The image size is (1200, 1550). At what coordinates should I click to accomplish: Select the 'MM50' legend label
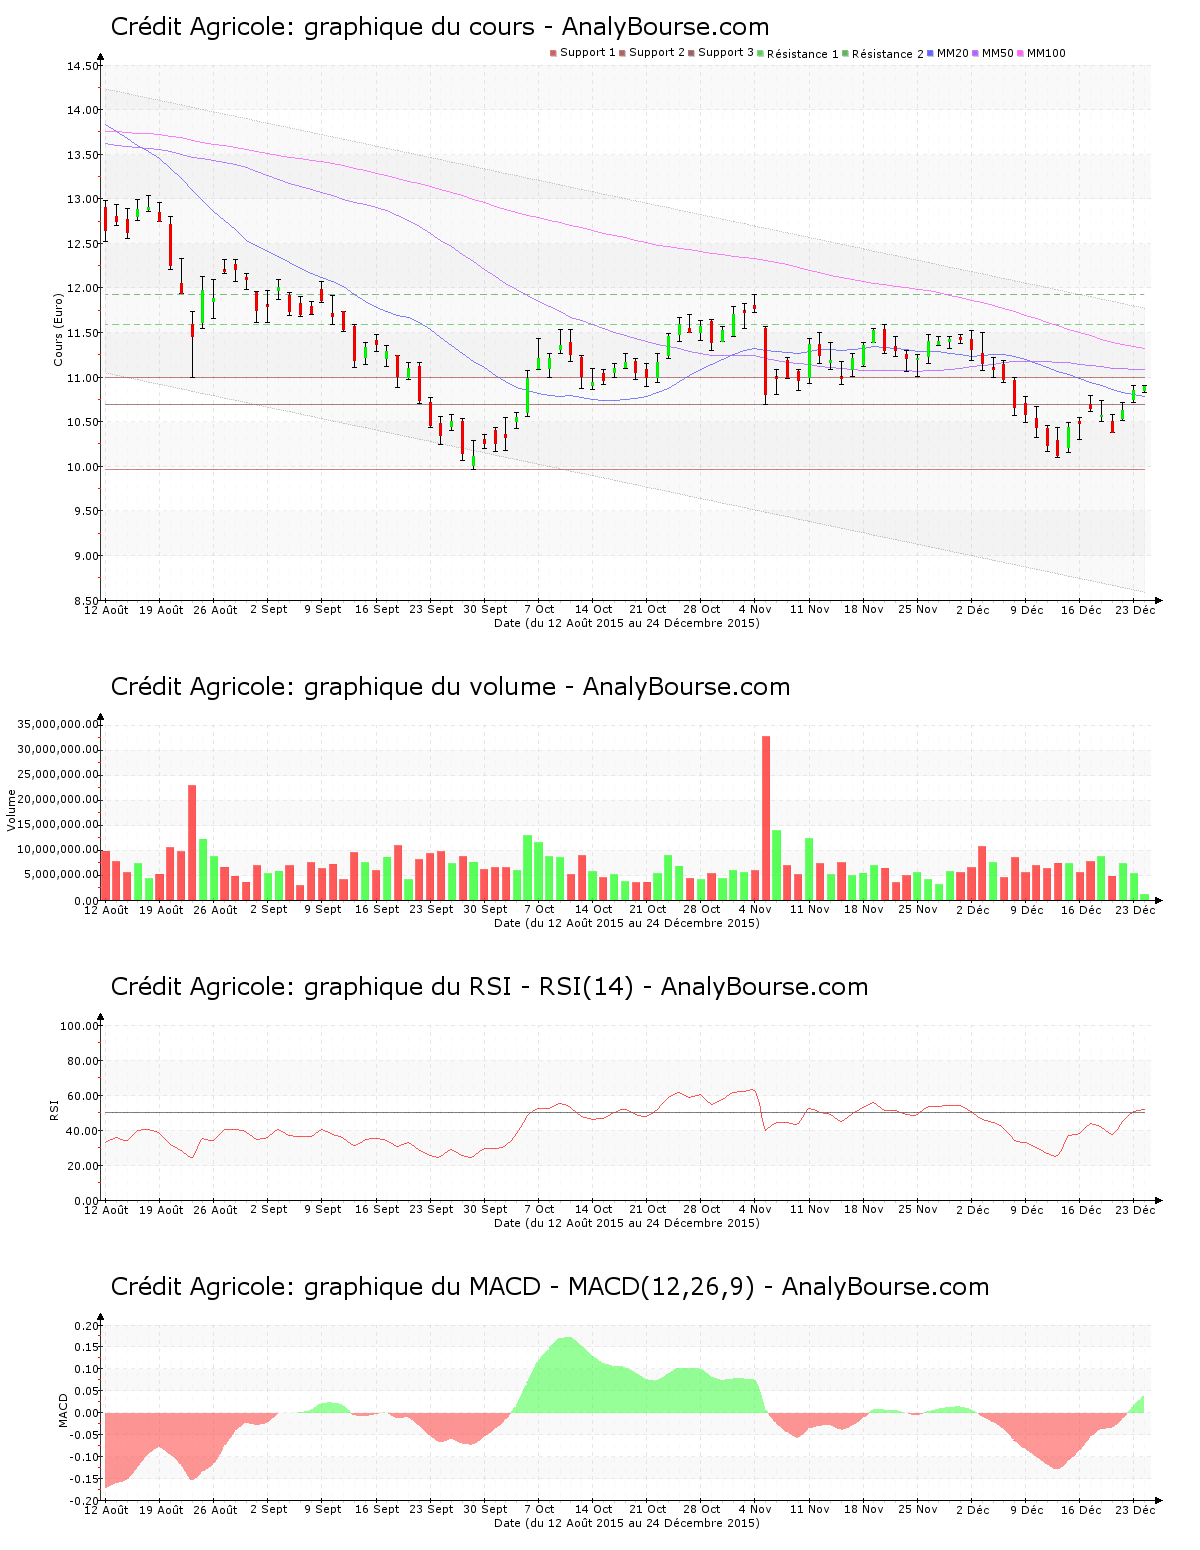(x=998, y=53)
